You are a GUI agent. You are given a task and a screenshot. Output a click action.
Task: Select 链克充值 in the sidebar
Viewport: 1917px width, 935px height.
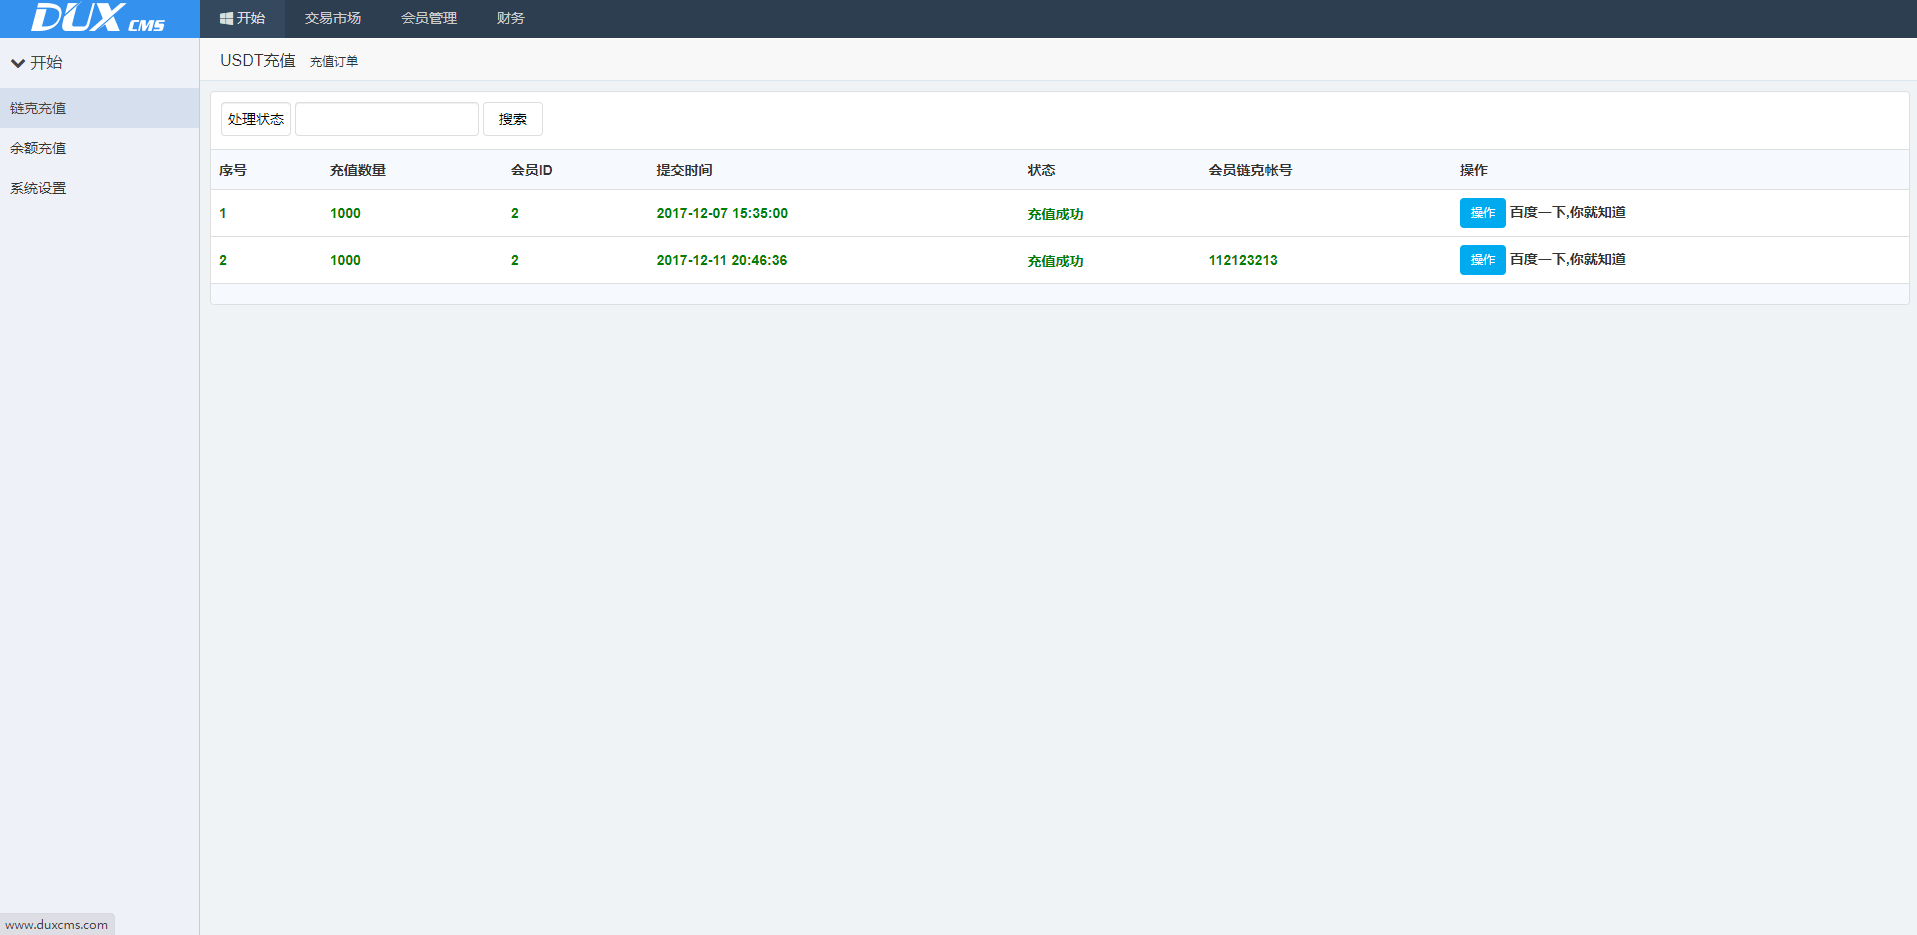click(x=38, y=108)
